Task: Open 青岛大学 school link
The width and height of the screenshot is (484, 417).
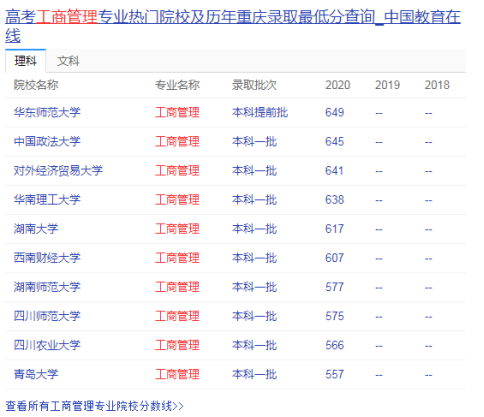Action: pos(36,374)
